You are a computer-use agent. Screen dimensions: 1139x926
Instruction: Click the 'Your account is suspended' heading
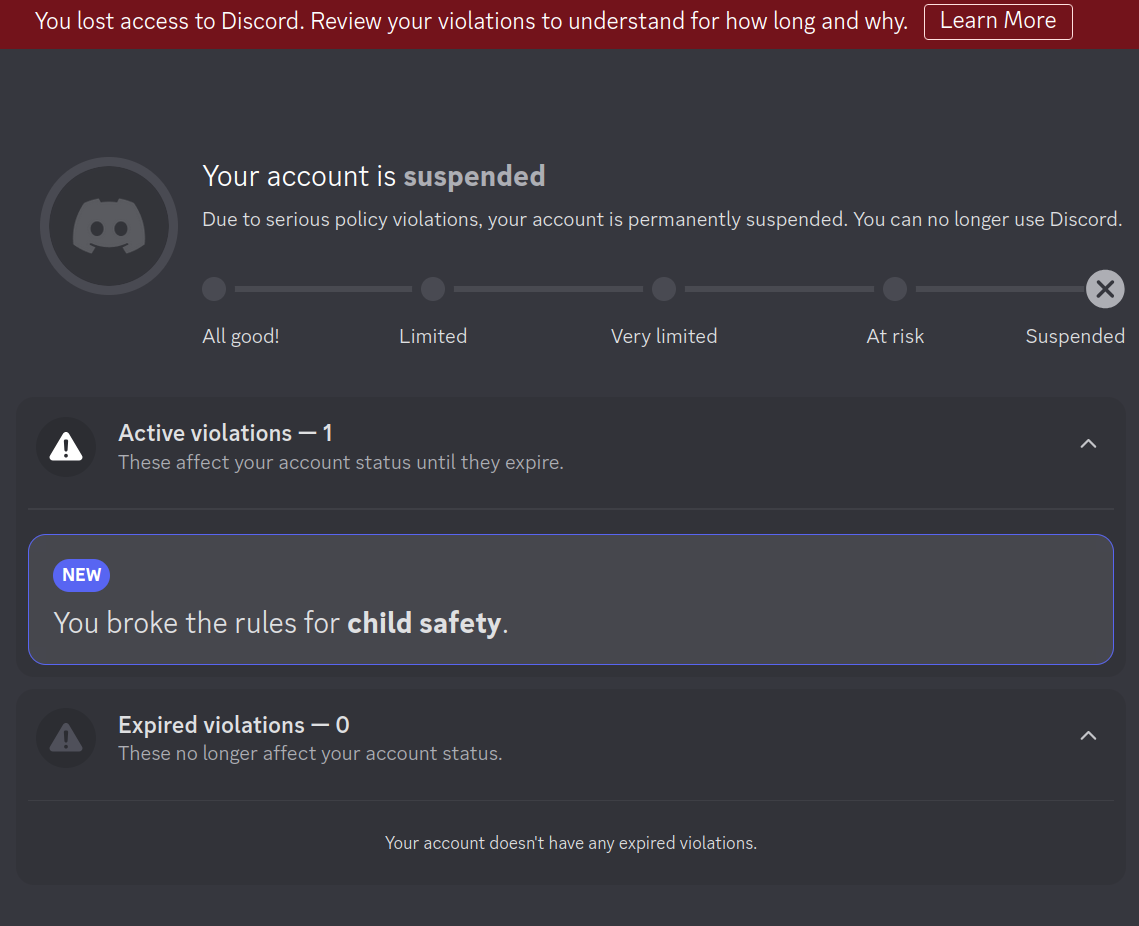coord(373,176)
